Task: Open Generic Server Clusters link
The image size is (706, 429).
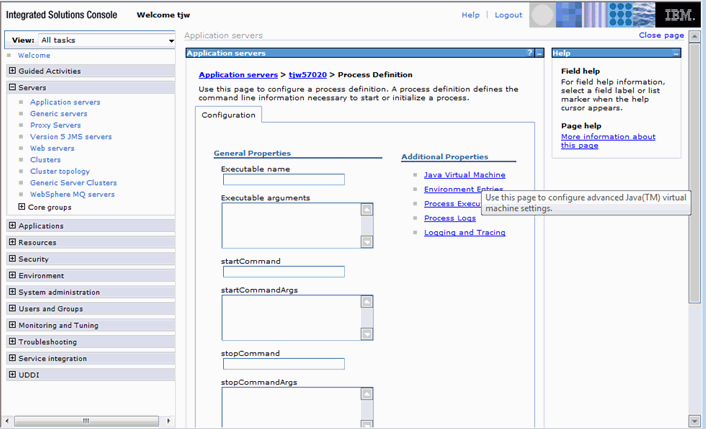Action: coord(73,183)
